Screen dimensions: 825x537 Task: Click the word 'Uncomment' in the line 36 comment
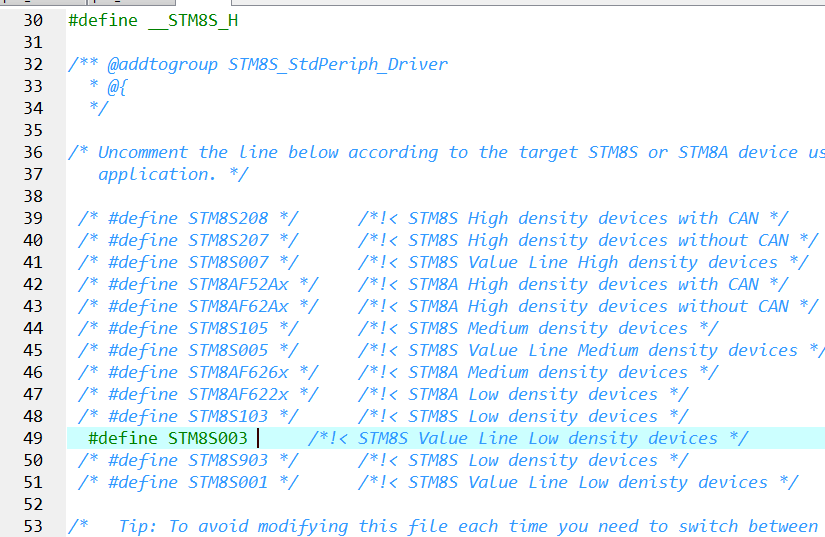pos(142,152)
